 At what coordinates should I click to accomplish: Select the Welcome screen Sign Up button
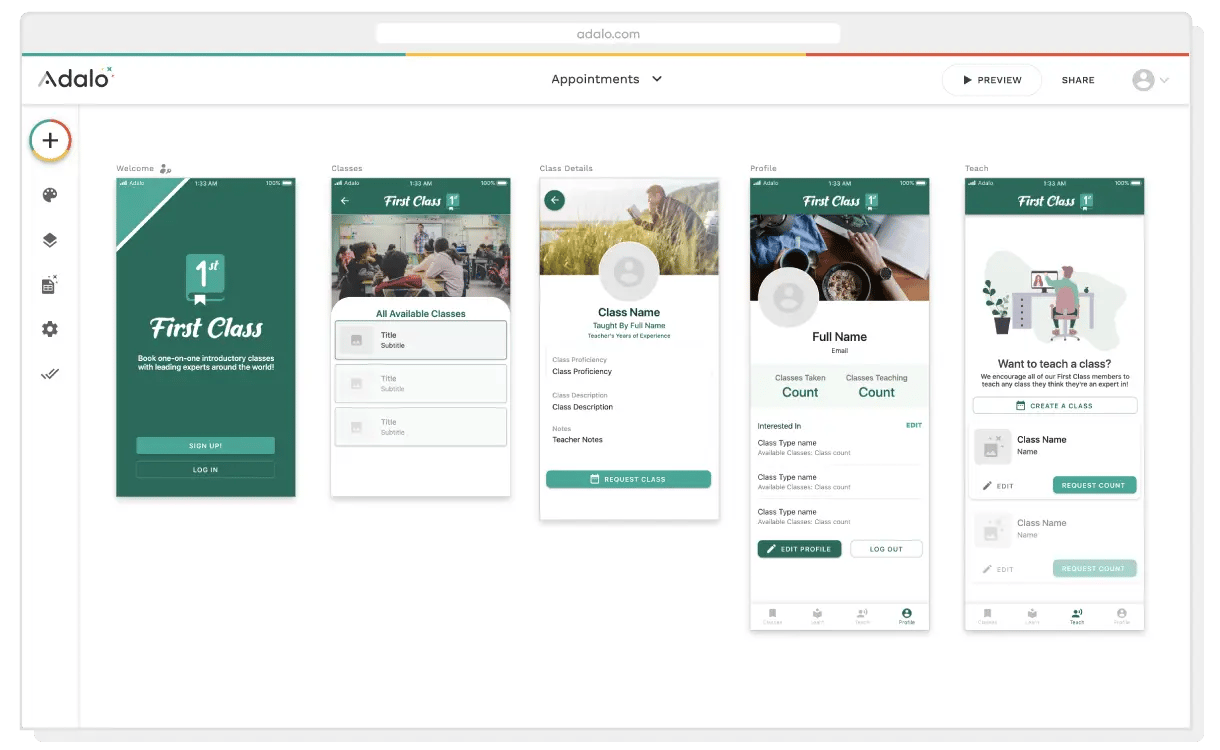tap(205, 446)
